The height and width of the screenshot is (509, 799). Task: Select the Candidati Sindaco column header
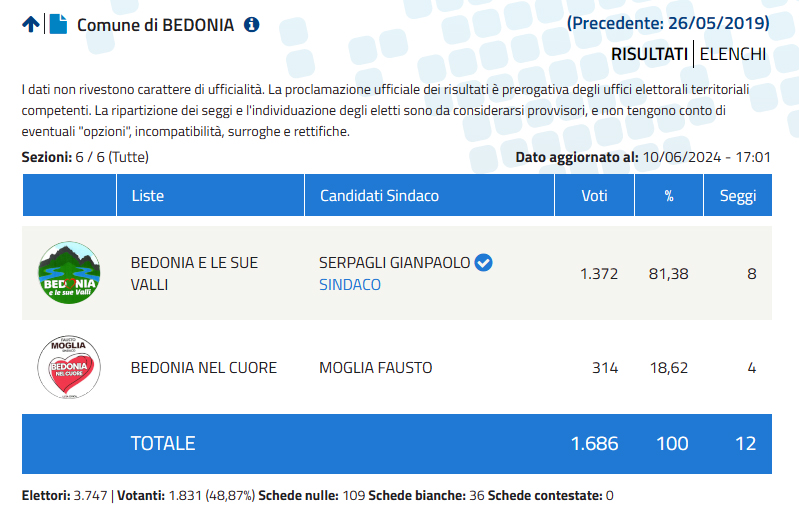coord(429,195)
